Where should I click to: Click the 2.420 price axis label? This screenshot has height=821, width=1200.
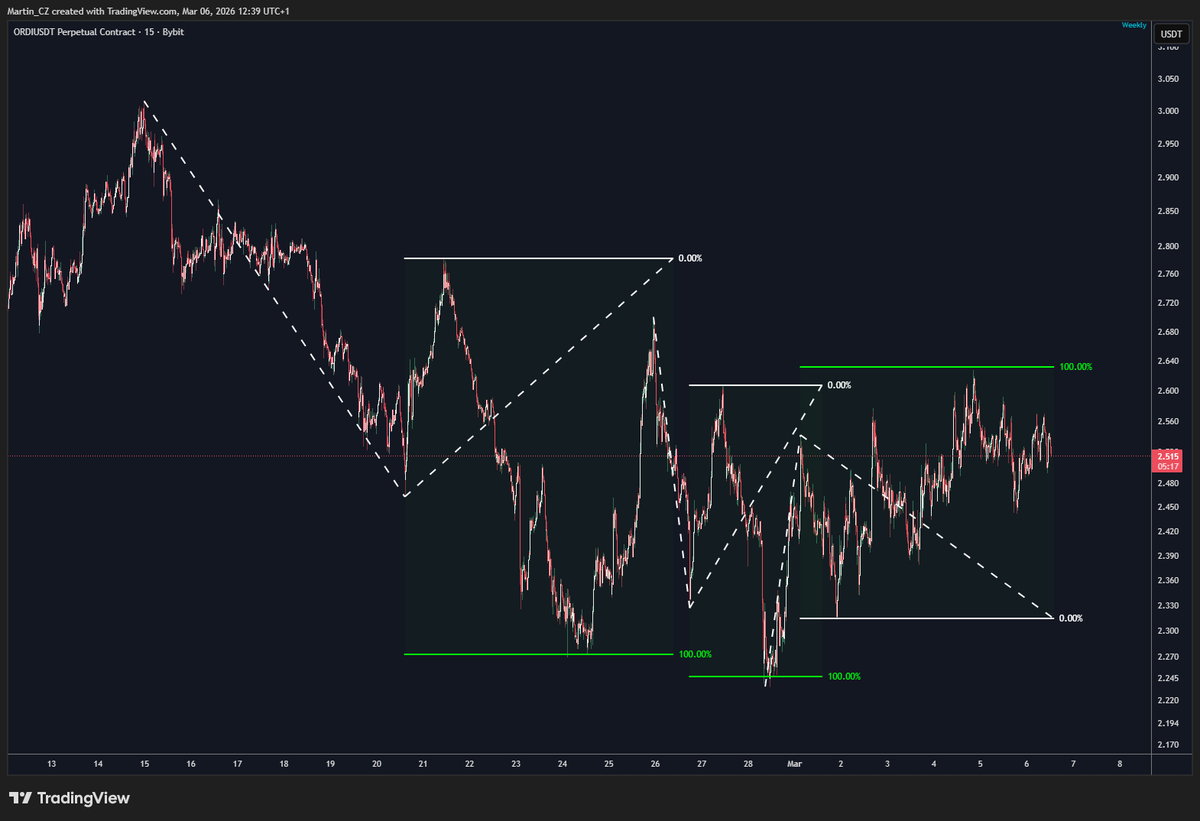1168,532
